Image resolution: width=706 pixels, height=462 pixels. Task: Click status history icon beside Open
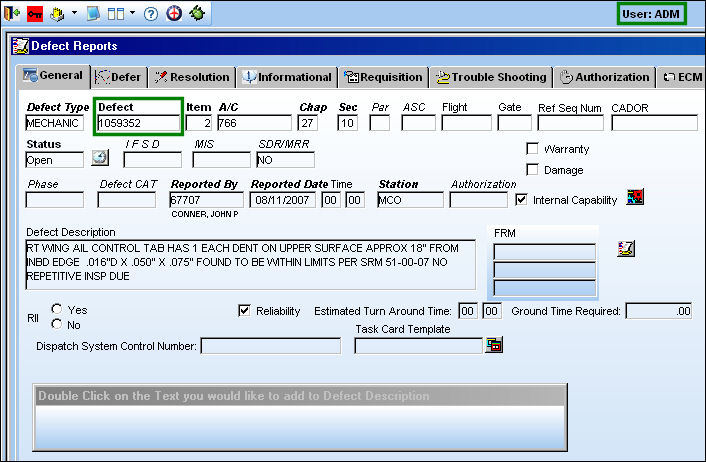pyautogui.click(x=100, y=158)
